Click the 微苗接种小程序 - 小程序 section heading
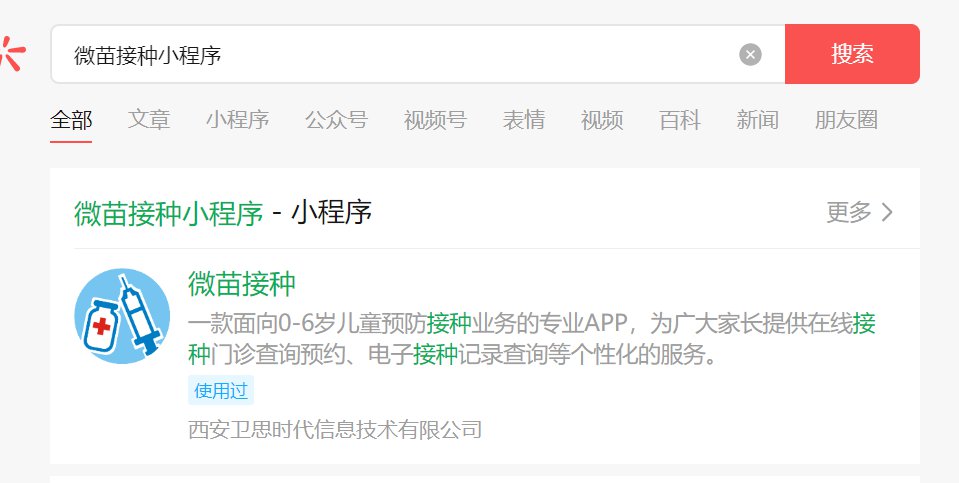This screenshot has height=483, width=959. pyautogui.click(x=223, y=213)
